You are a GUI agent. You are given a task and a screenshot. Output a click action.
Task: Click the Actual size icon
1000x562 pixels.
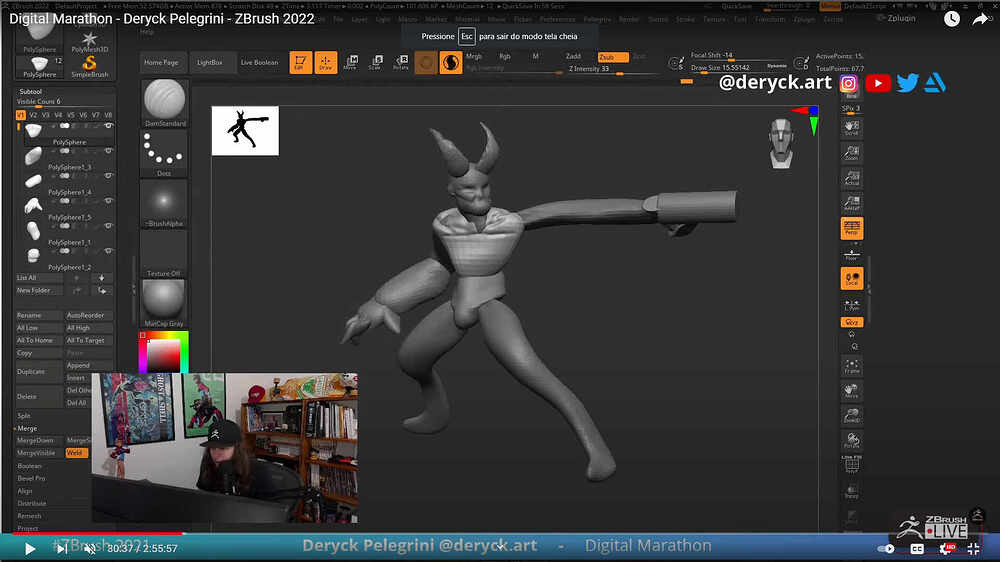851,178
